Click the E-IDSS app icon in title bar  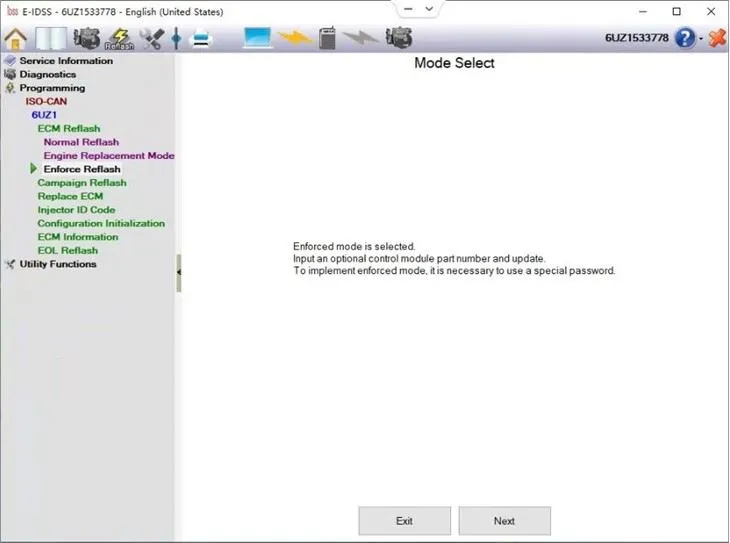tap(12, 11)
